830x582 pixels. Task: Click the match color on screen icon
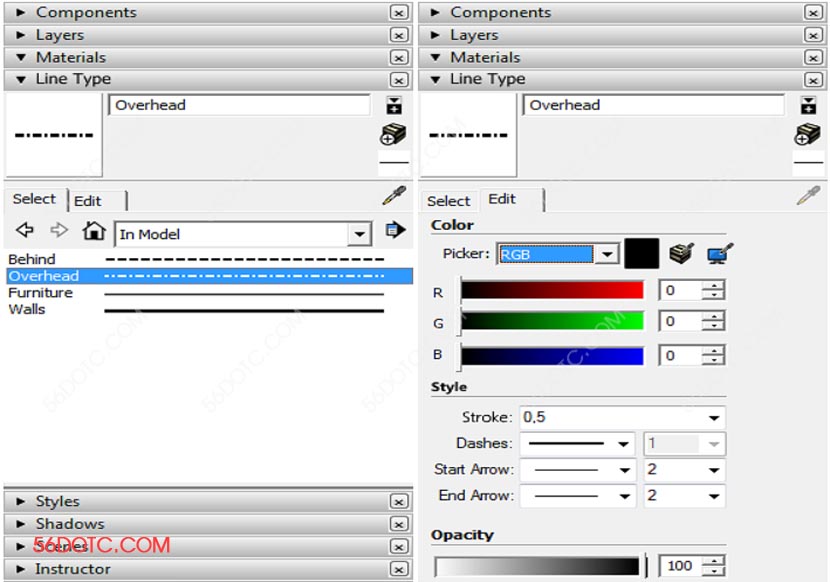pyautogui.click(x=717, y=254)
